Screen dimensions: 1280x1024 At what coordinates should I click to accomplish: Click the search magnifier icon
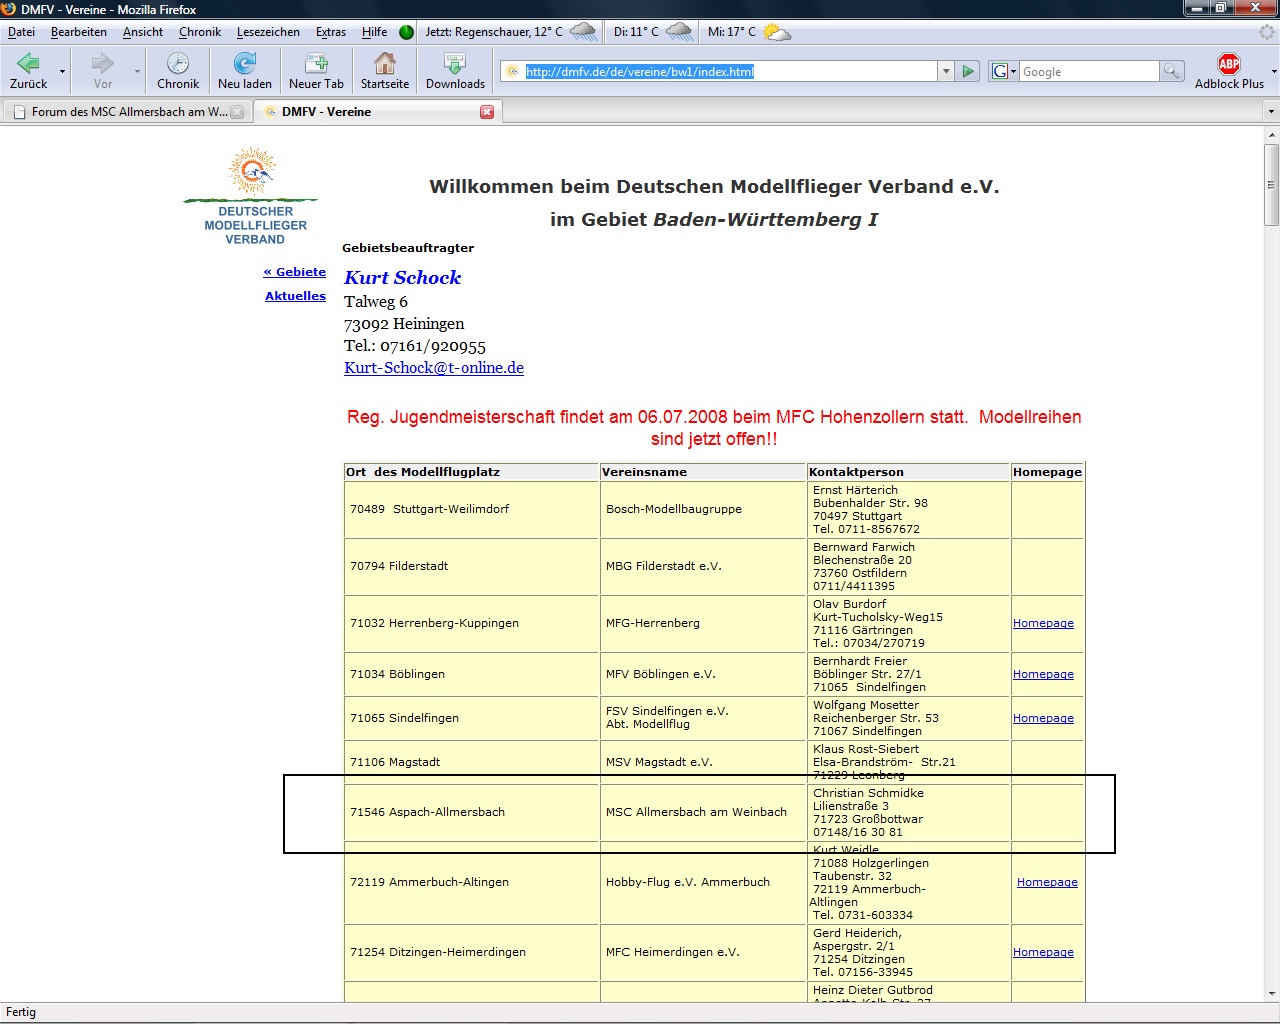click(x=1171, y=71)
